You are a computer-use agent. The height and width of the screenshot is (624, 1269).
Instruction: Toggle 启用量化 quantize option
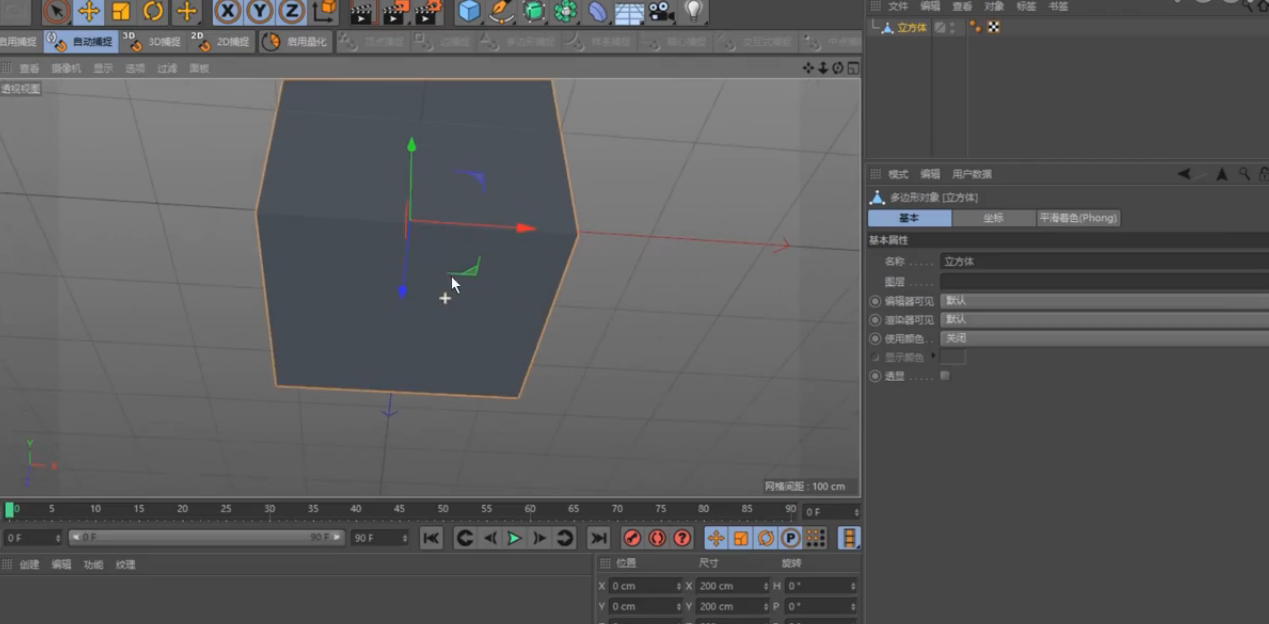297,42
